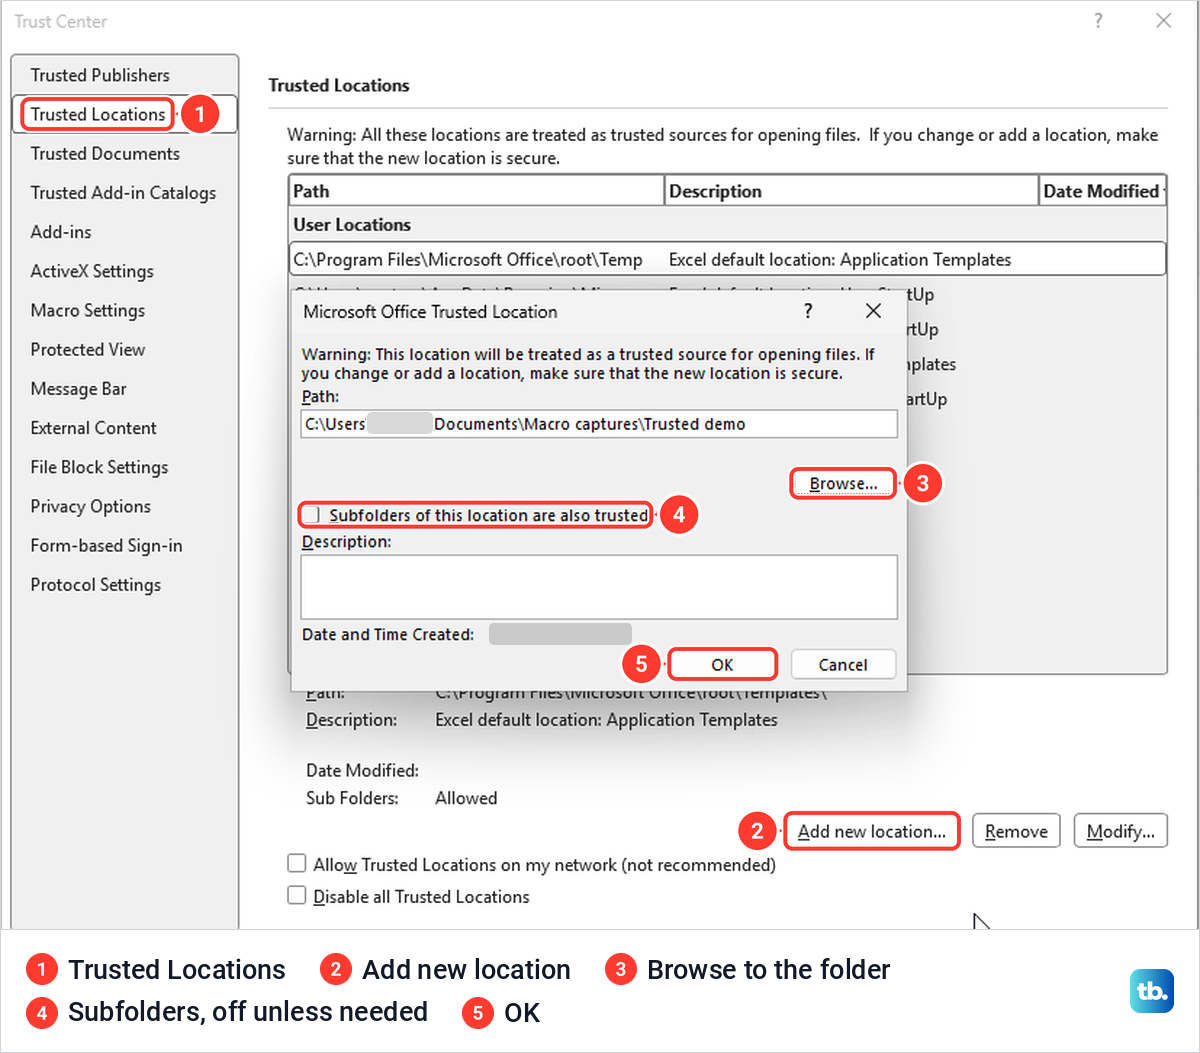Click the 'Sub Folders: Allowed' value text

click(466, 798)
